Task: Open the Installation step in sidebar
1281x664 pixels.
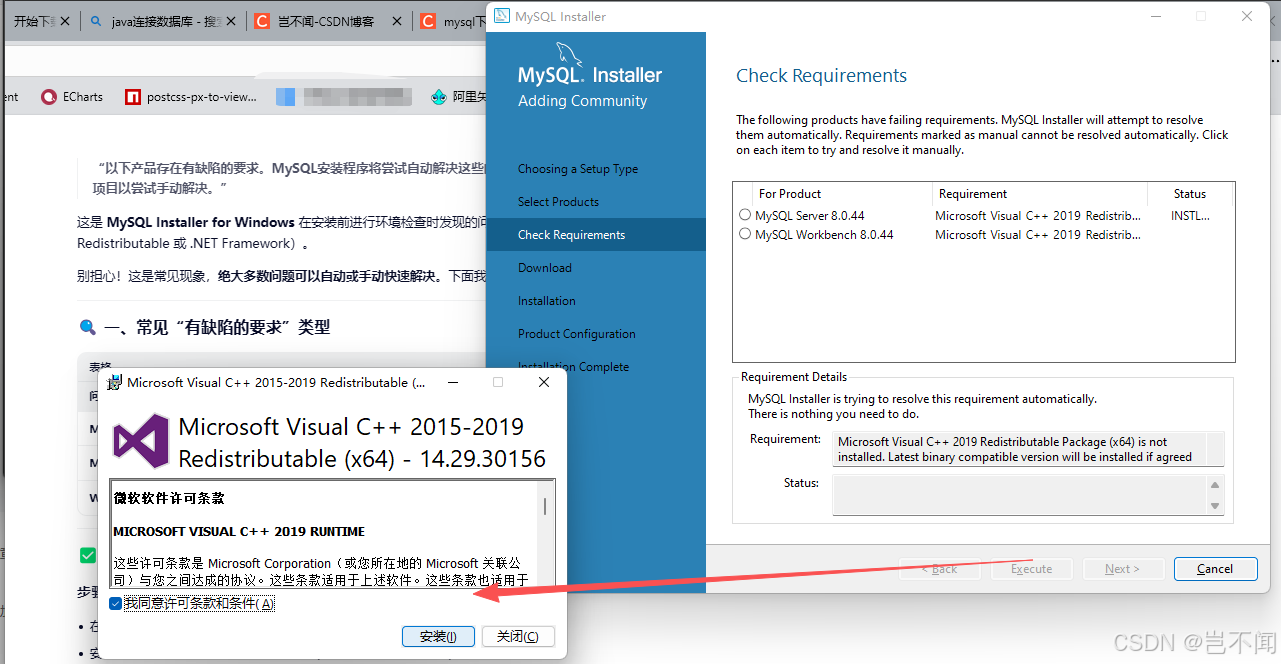Action: 547,301
